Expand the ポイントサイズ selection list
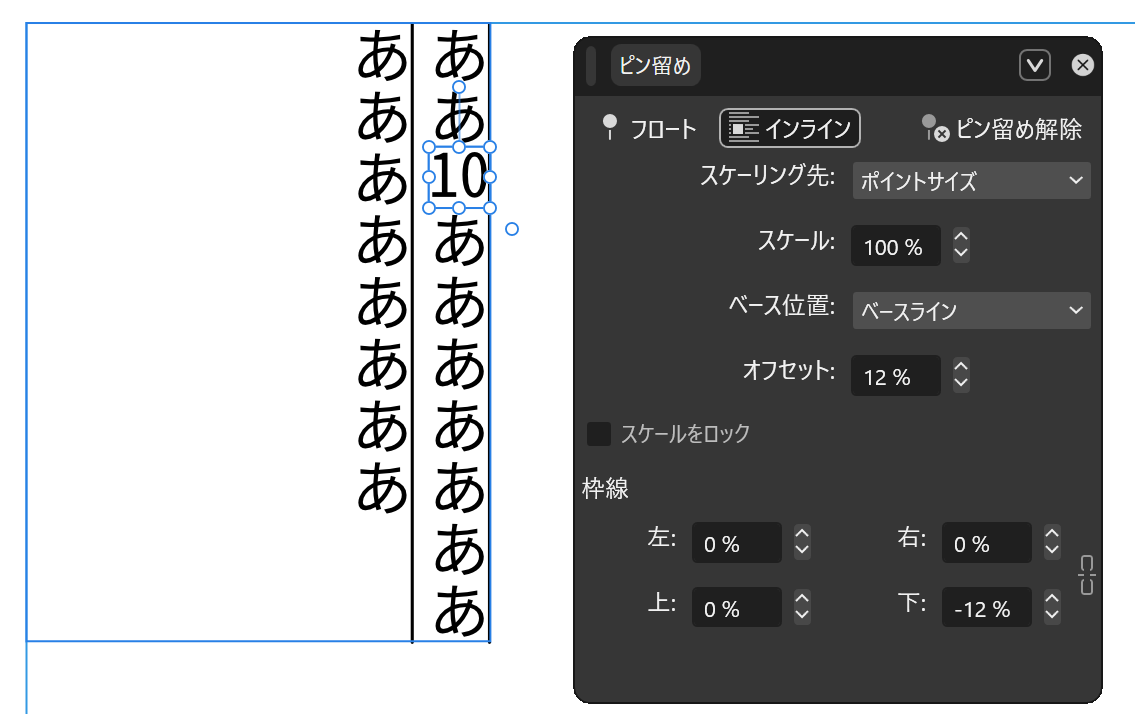The width and height of the screenshot is (1135, 714). tap(1077, 181)
